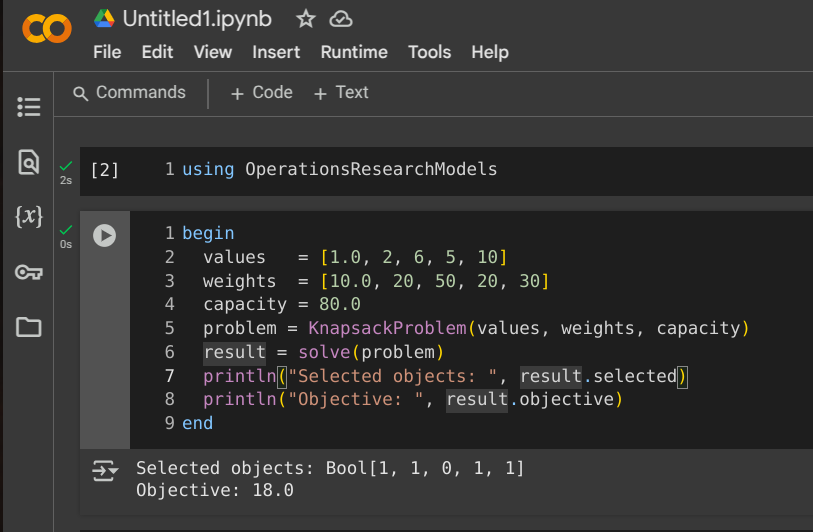Open the Table of contents panel

[29, 107]
